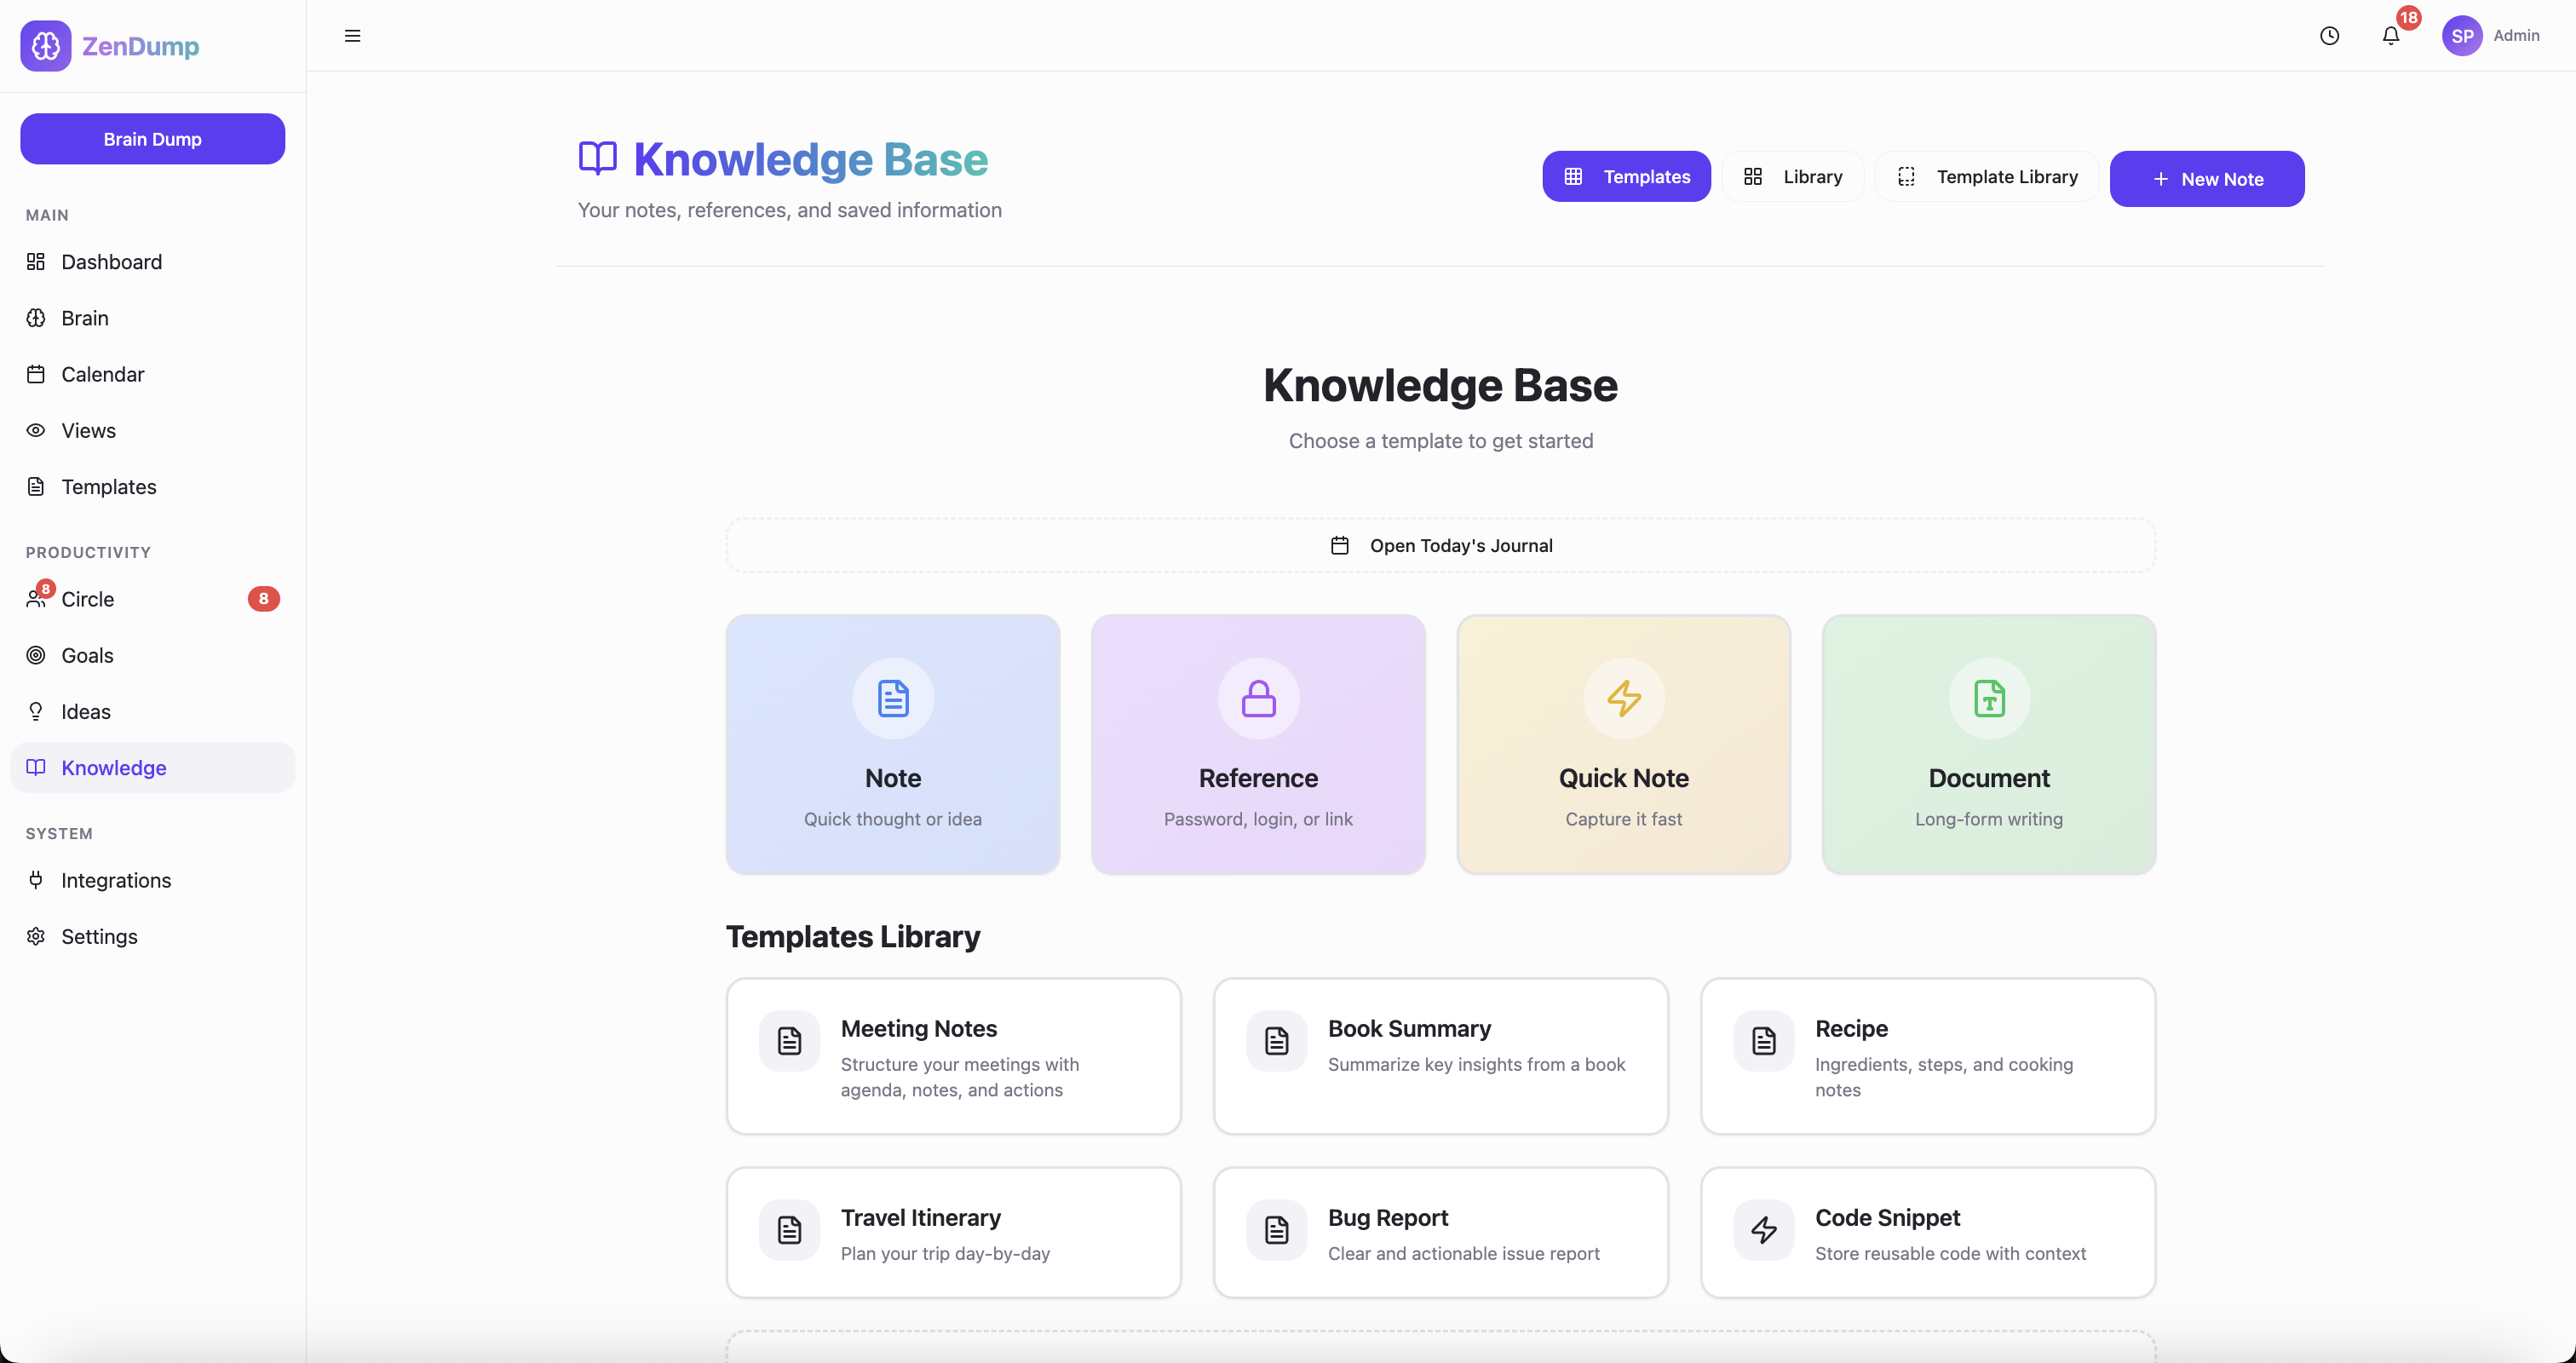Open the Goals section
The height and width of the screenshot is (1363, 2576).
pos(87,655)
